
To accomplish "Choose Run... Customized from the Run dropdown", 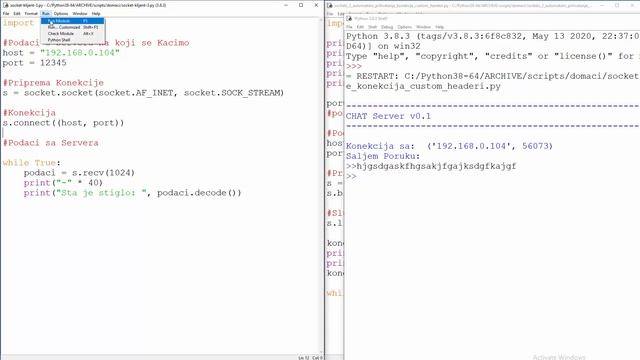I will pos(72,27).
